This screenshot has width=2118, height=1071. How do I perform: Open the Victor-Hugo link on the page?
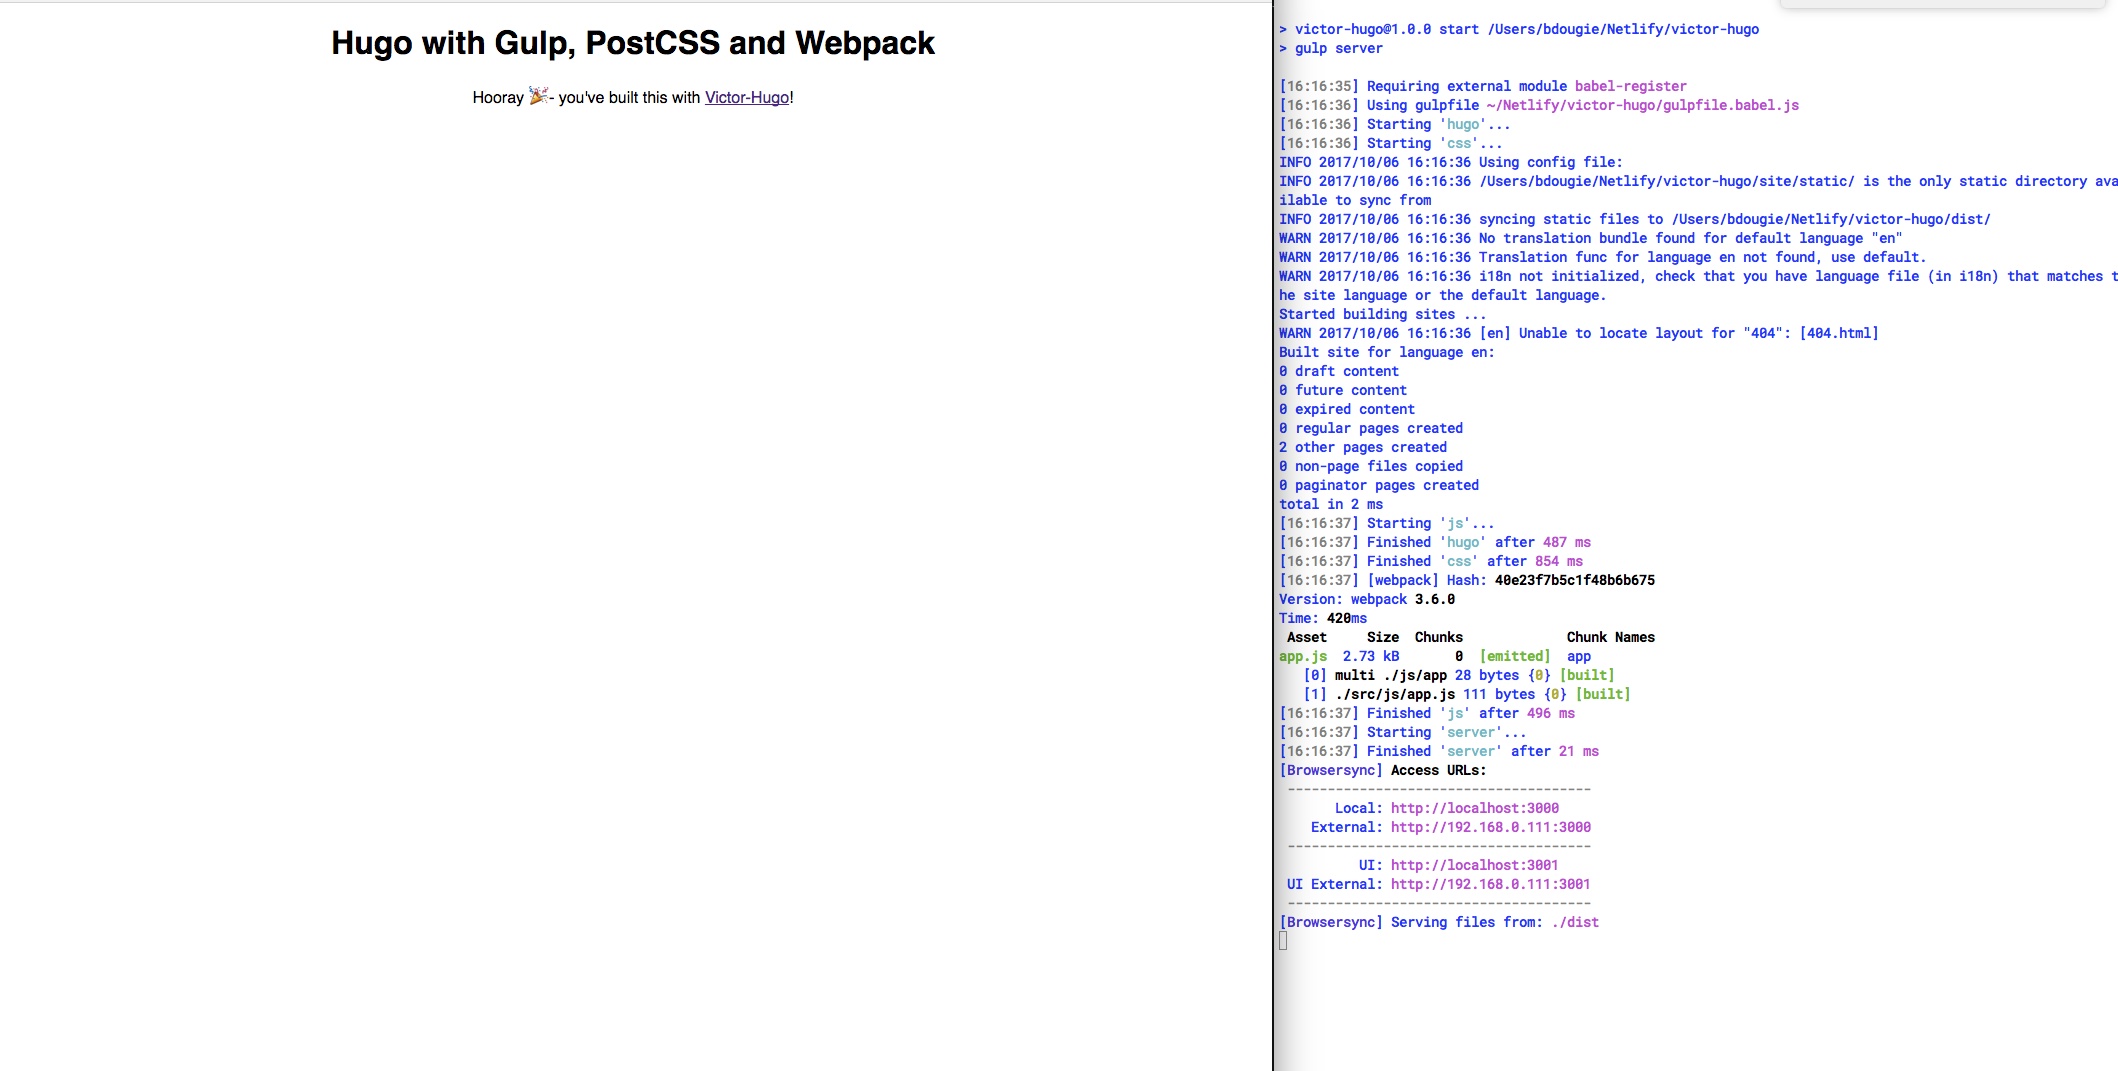pyautogui.click(x=747, y=97)
